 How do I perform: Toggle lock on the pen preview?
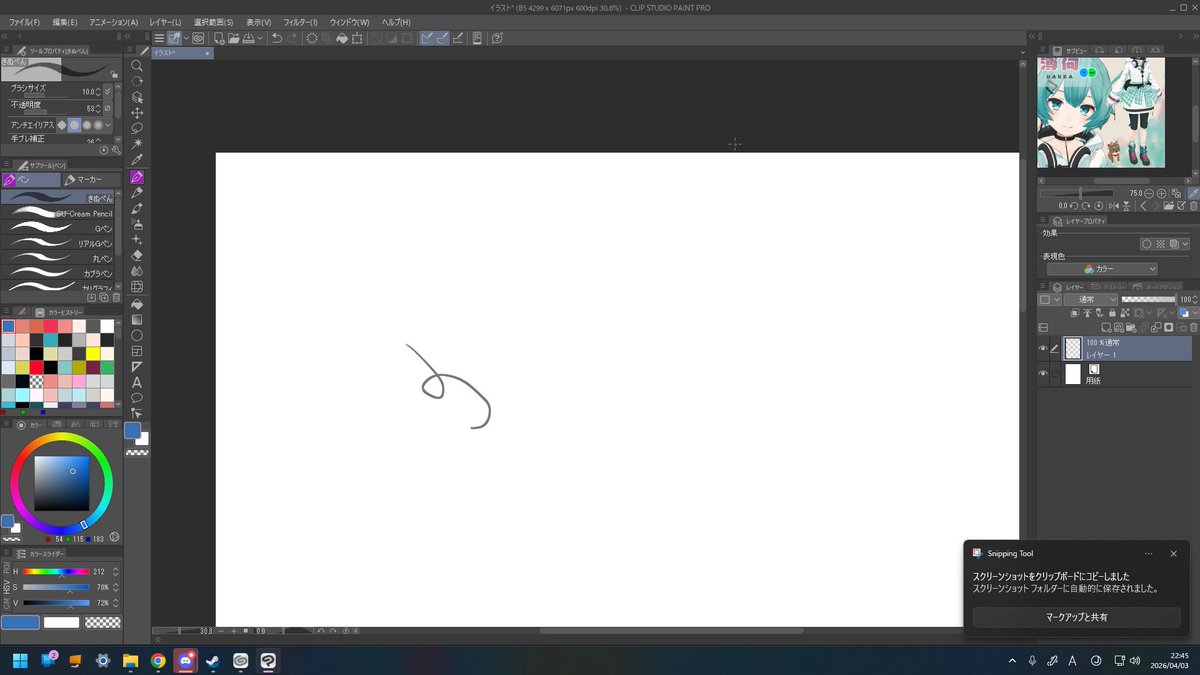(x=114, y=74)
